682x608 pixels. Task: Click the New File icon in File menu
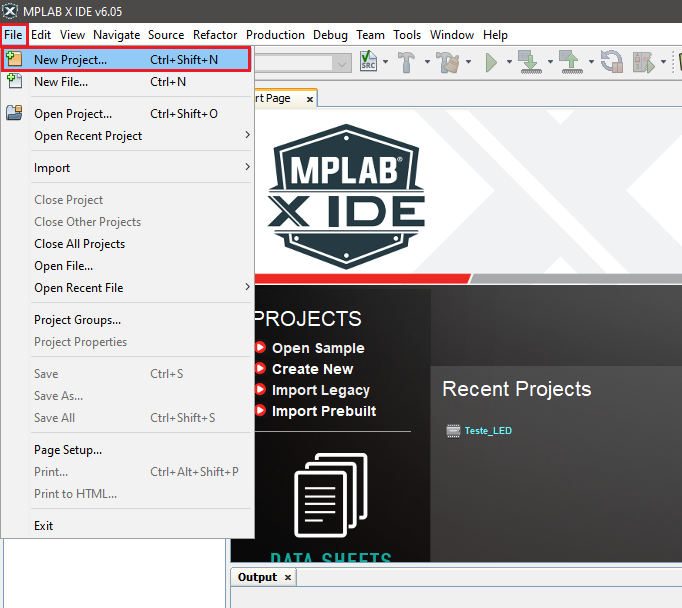[14, 81]
